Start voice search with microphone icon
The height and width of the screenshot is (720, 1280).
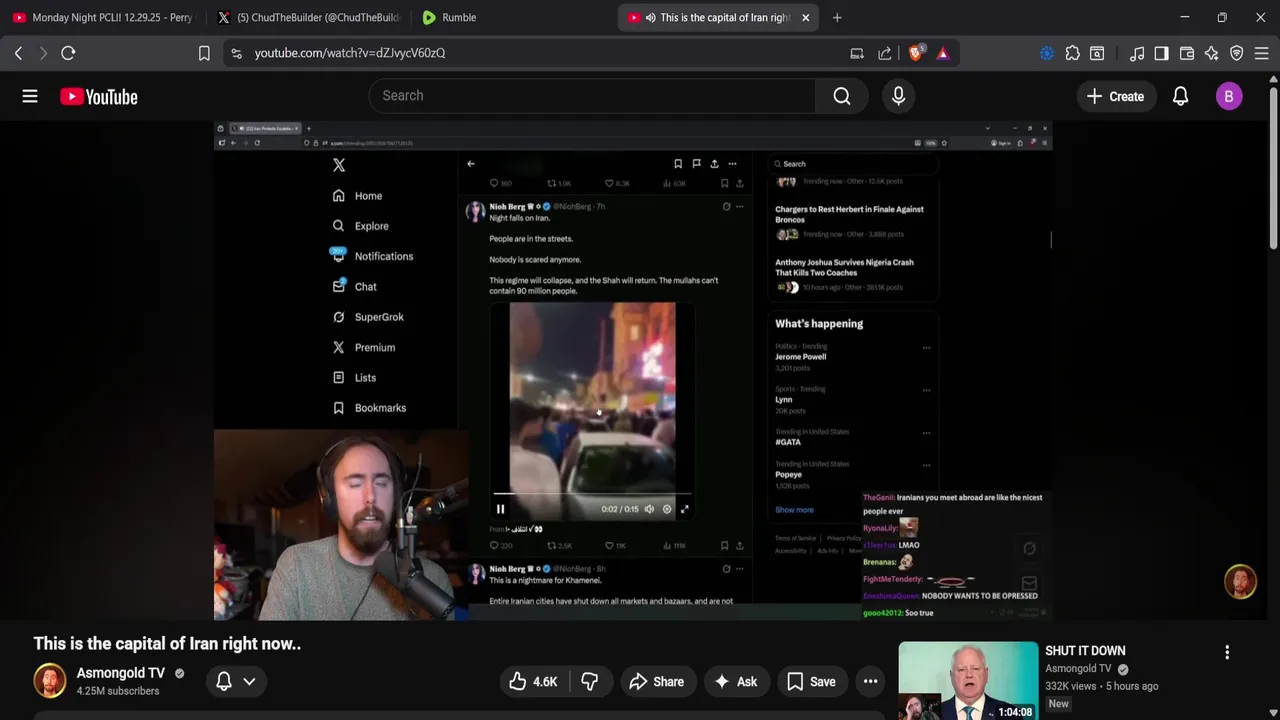point(898,96)
